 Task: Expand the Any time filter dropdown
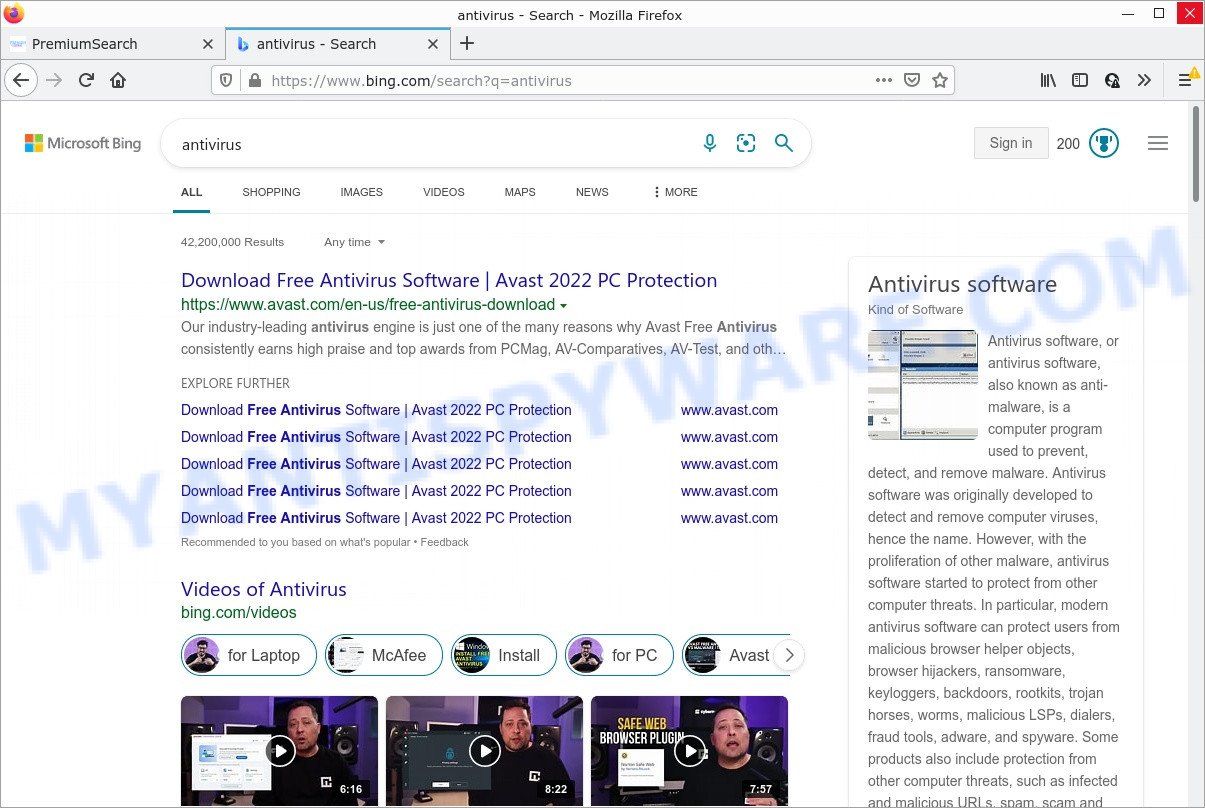pyautogui.click(x=354, y=242)
